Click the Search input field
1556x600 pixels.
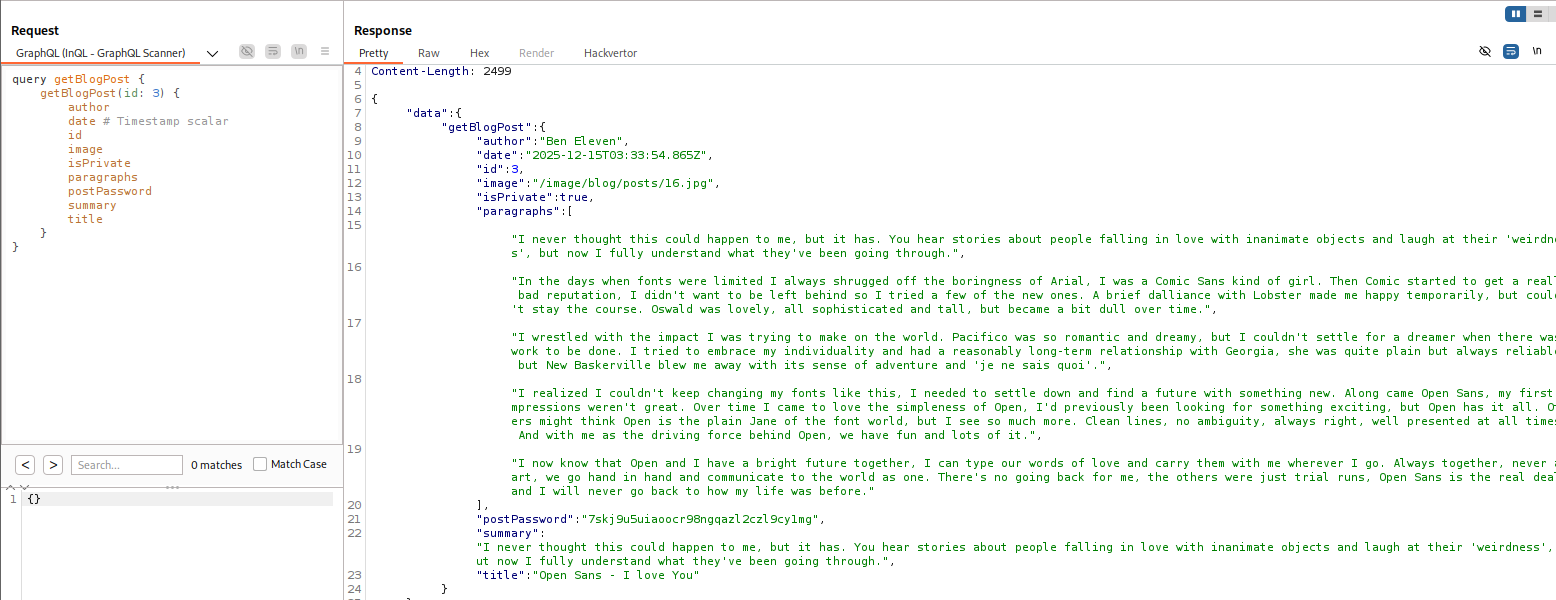pyautogui.click(x=127, y=465)
